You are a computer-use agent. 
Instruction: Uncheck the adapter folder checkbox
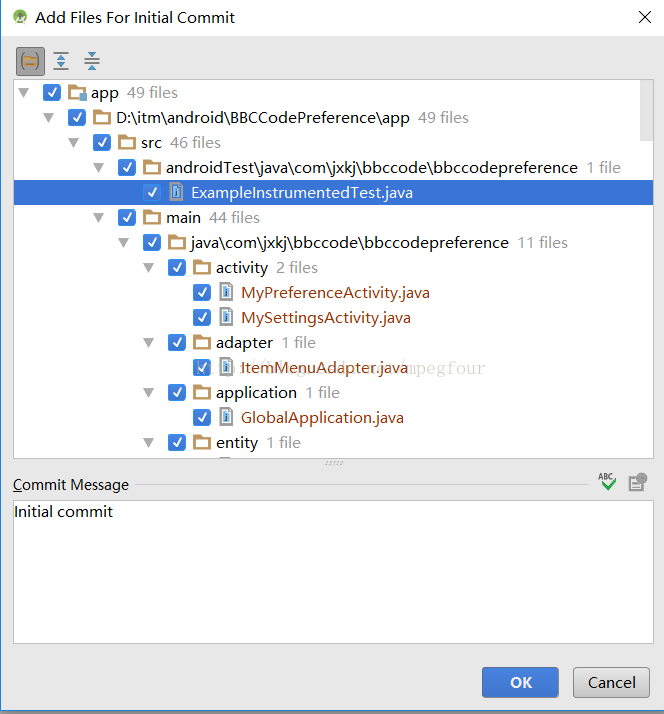point(177,342)
